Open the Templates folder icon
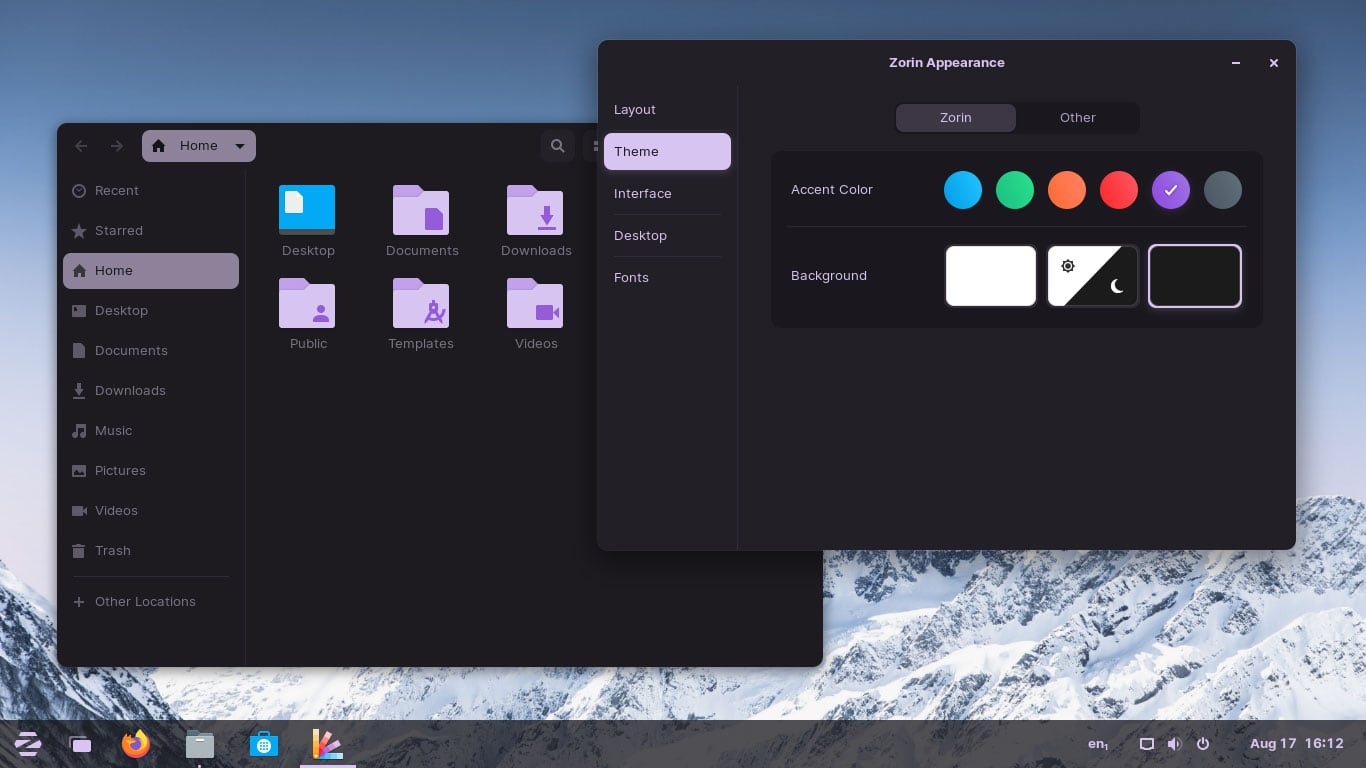Screen dimensions: 1366x768 tap(421, 303)
